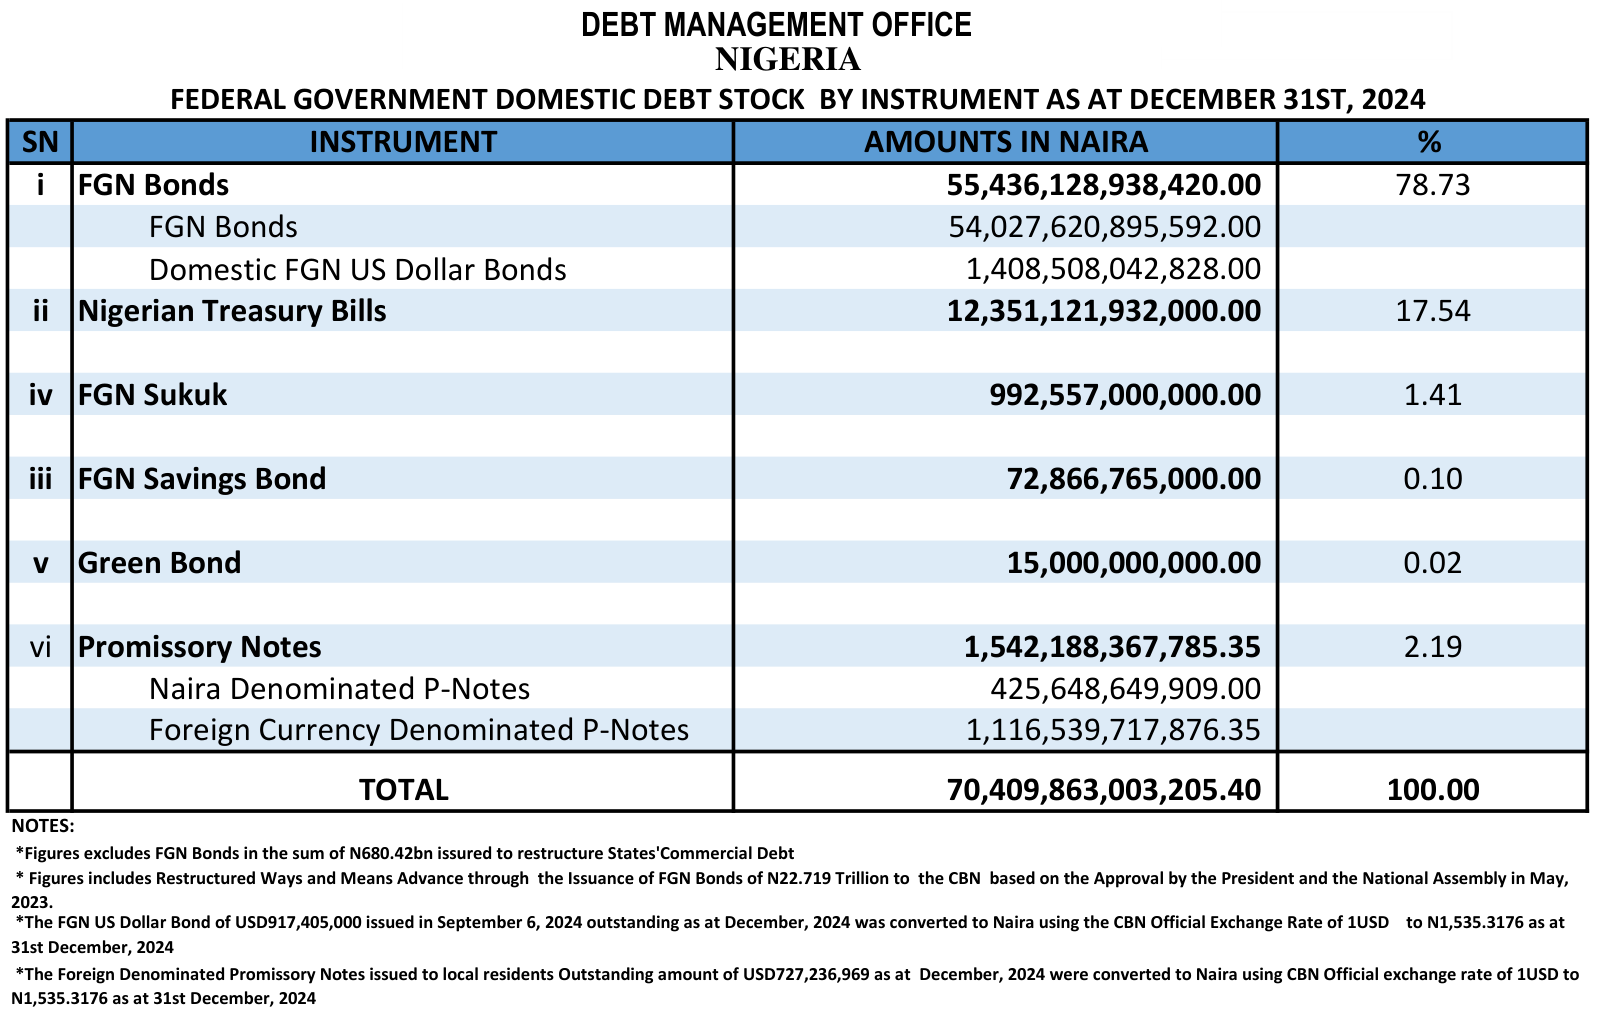Click the 17.54 percentage cell
Image resolution: width=1607 pixels, height=1023 pixels.
(1433, 311)
